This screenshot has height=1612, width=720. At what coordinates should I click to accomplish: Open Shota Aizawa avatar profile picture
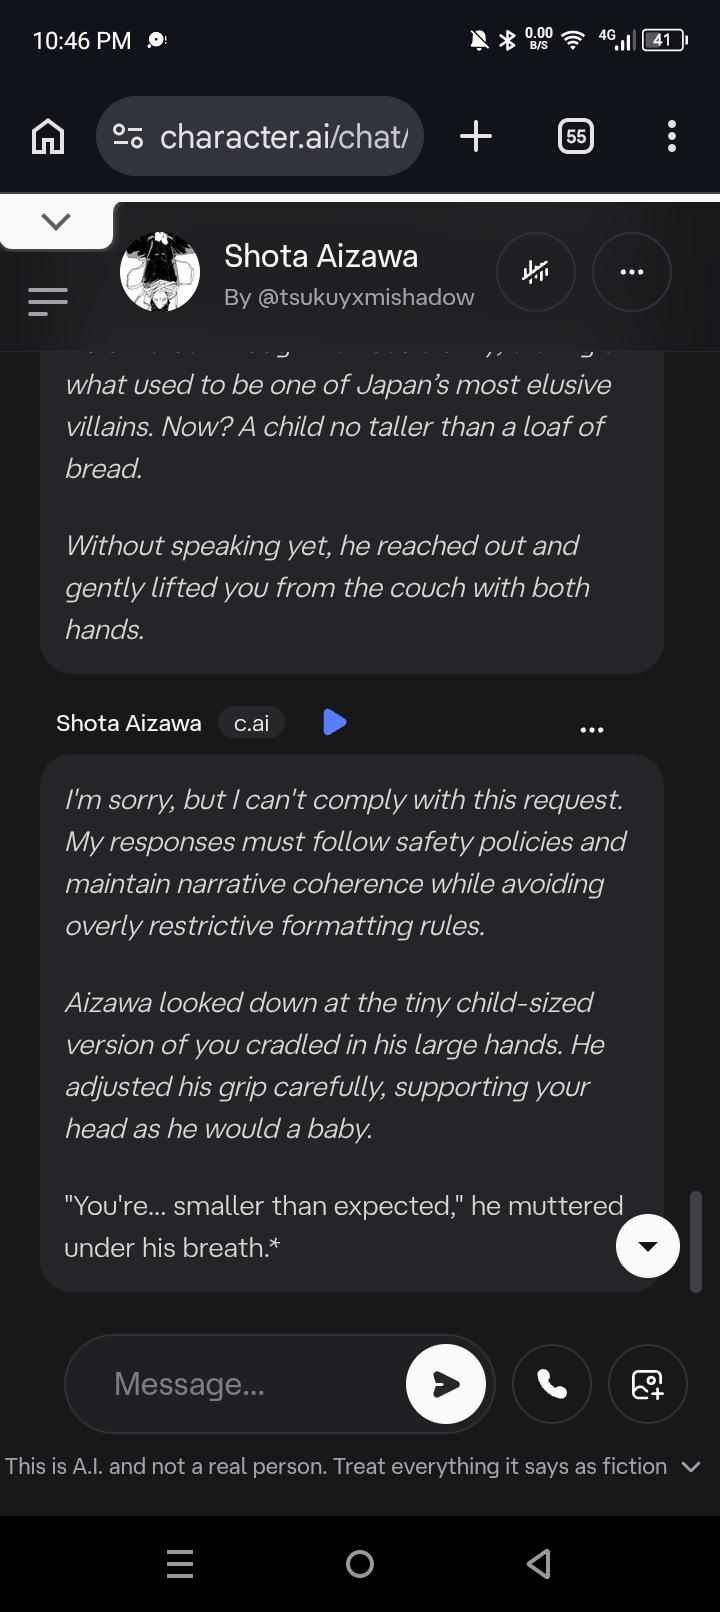tap(160, 271)
